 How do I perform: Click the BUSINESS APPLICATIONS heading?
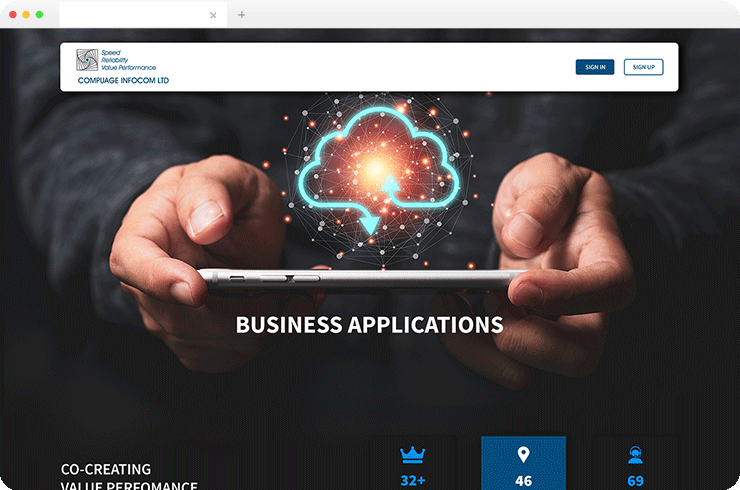coord(370,325)
